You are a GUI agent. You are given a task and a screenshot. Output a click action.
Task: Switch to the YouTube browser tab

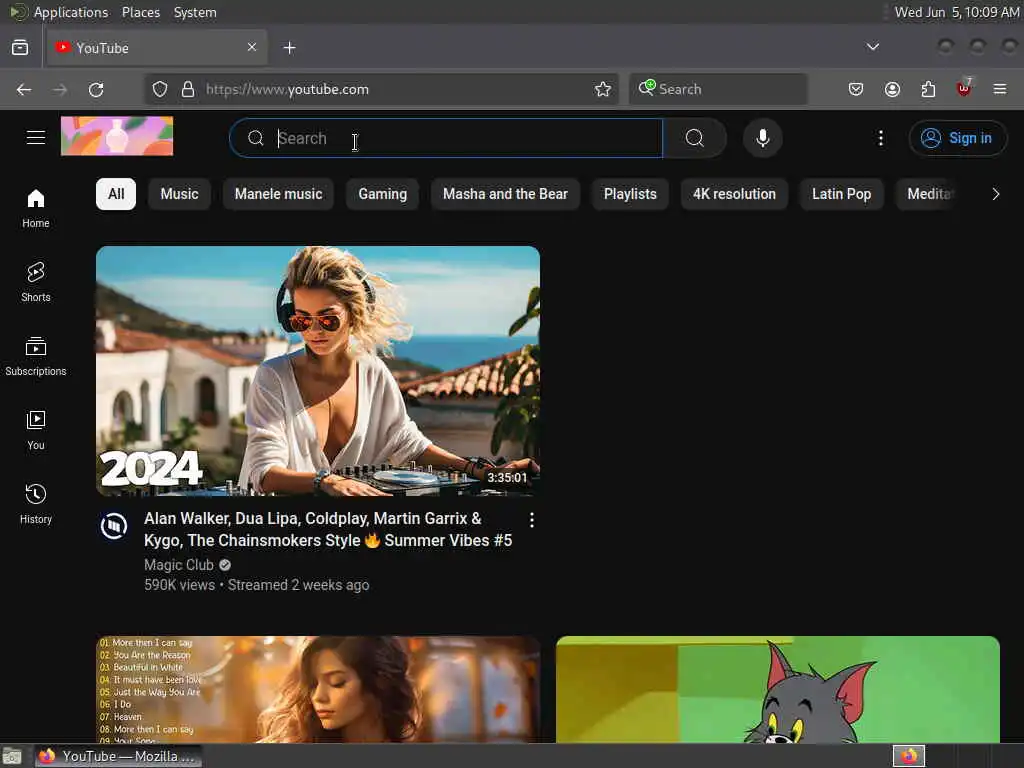157,48
